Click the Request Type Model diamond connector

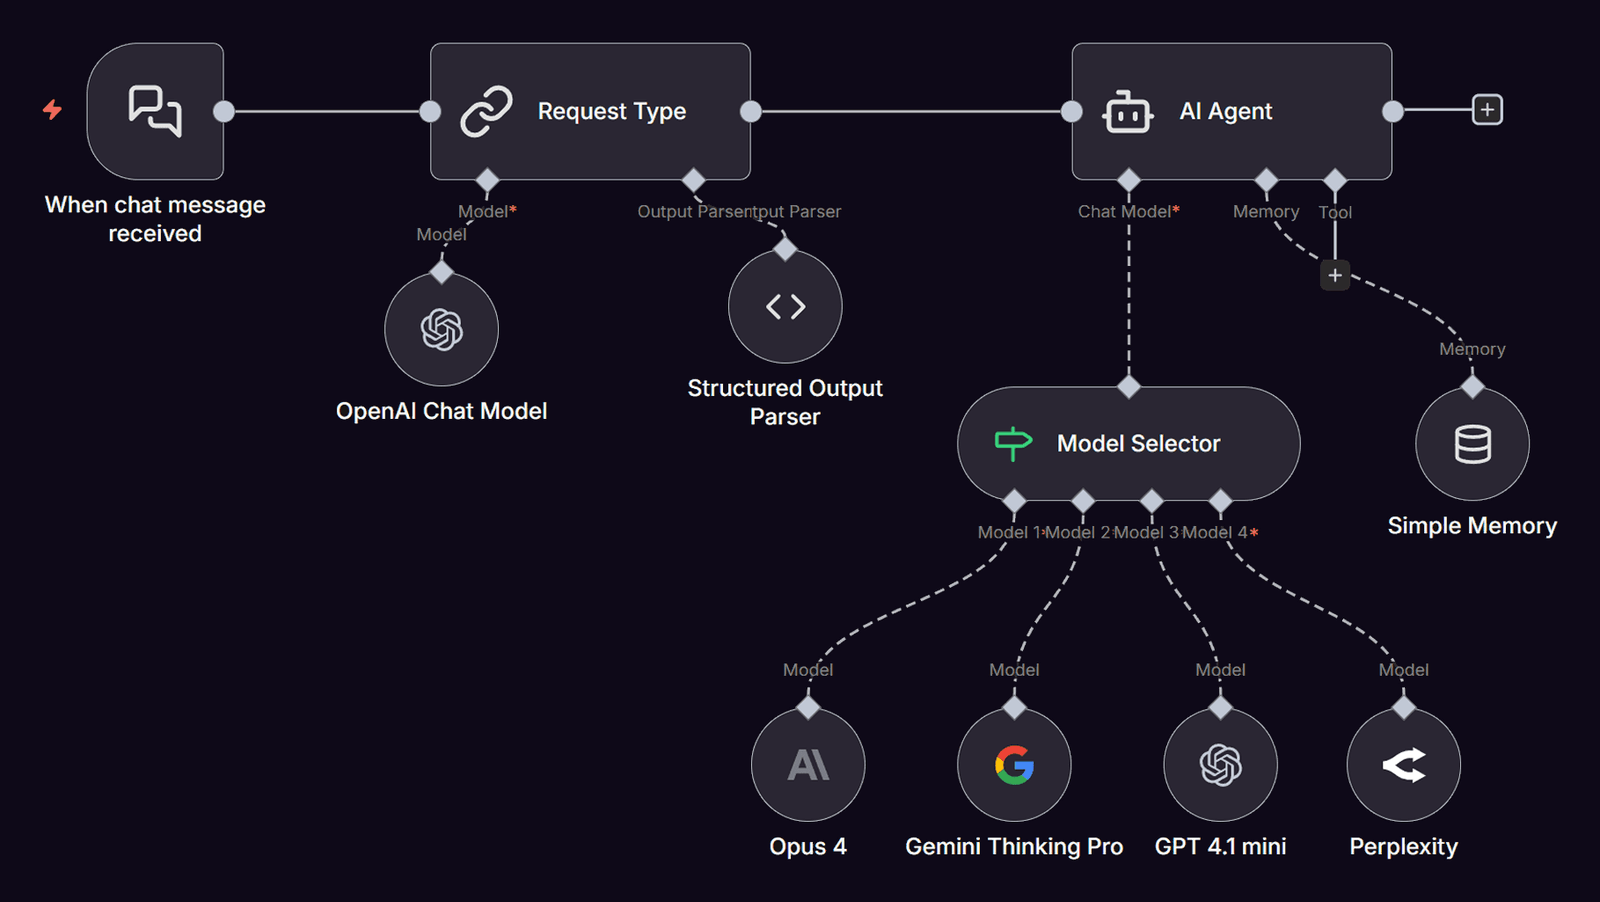(487, 180)
